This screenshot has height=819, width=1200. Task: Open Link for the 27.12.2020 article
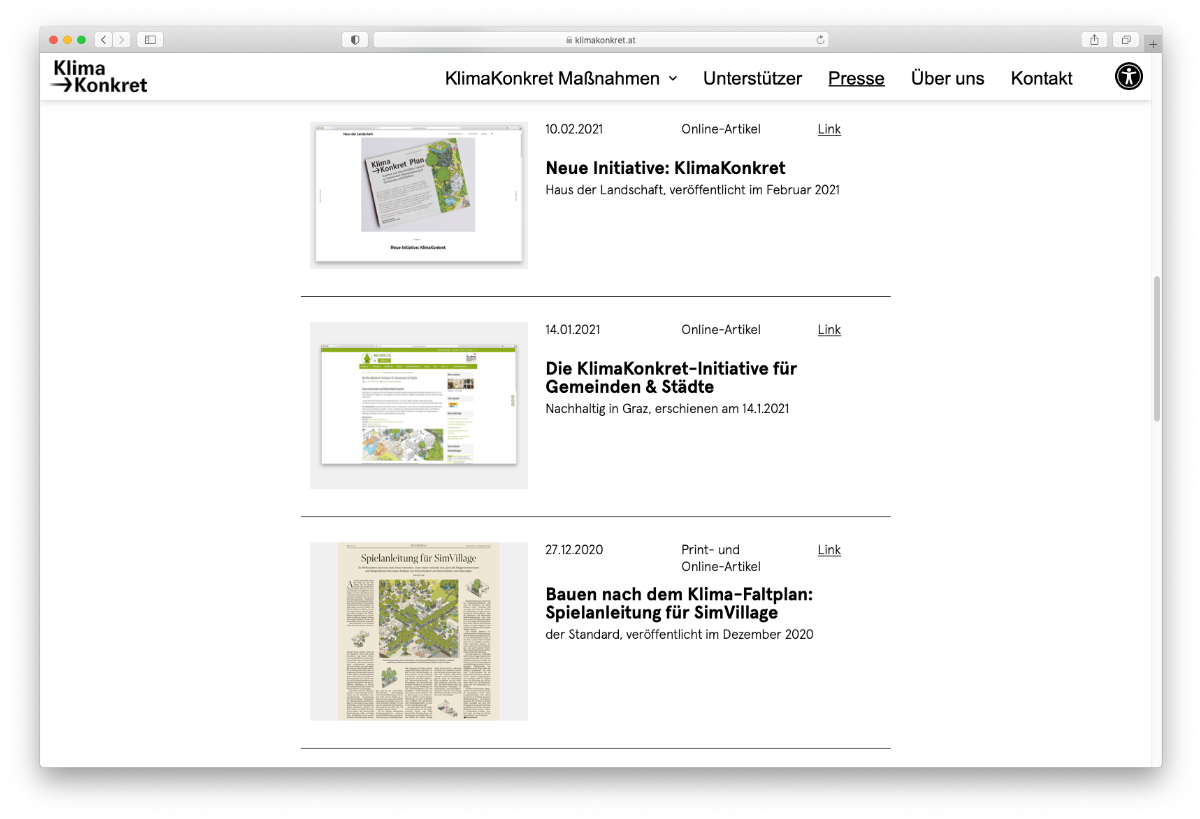coord(829,549)
